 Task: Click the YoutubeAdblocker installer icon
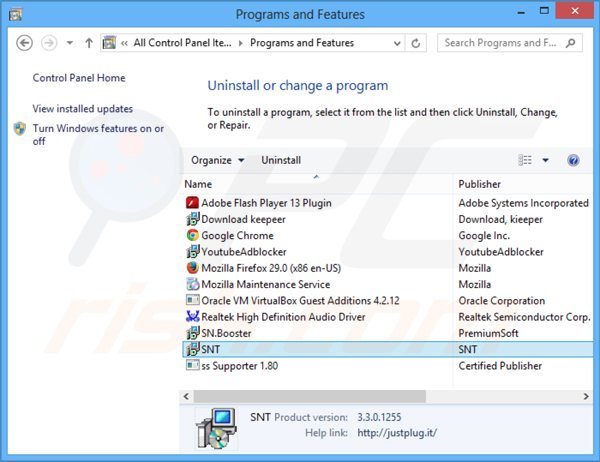[192, 251]
